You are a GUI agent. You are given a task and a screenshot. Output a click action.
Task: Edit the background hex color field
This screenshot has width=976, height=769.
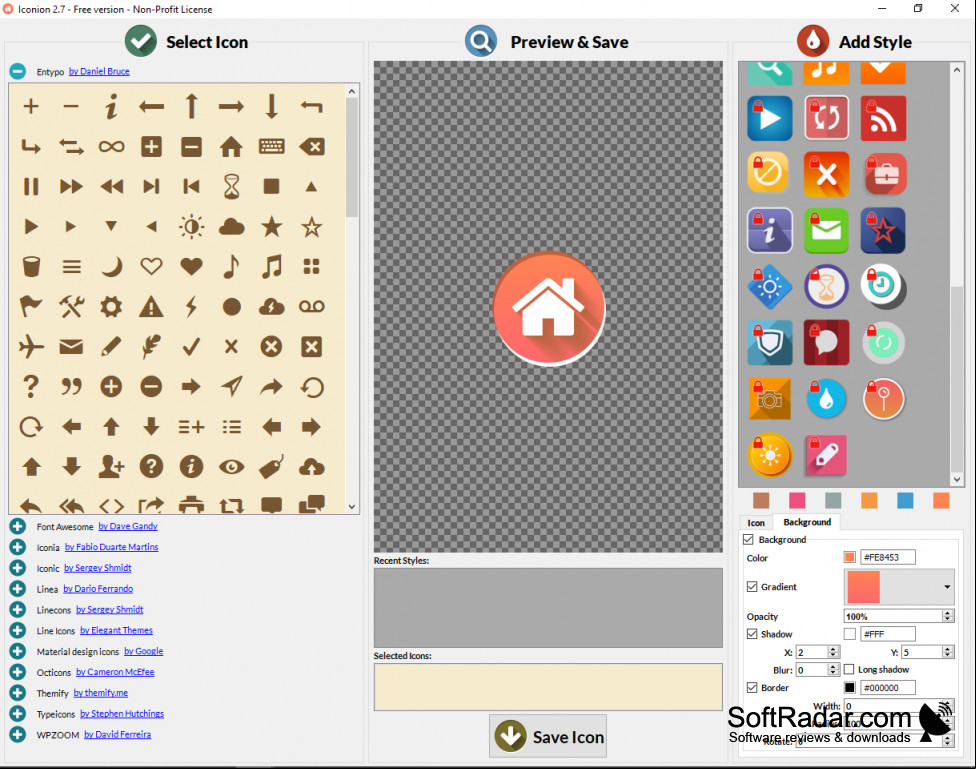point(887,557)
